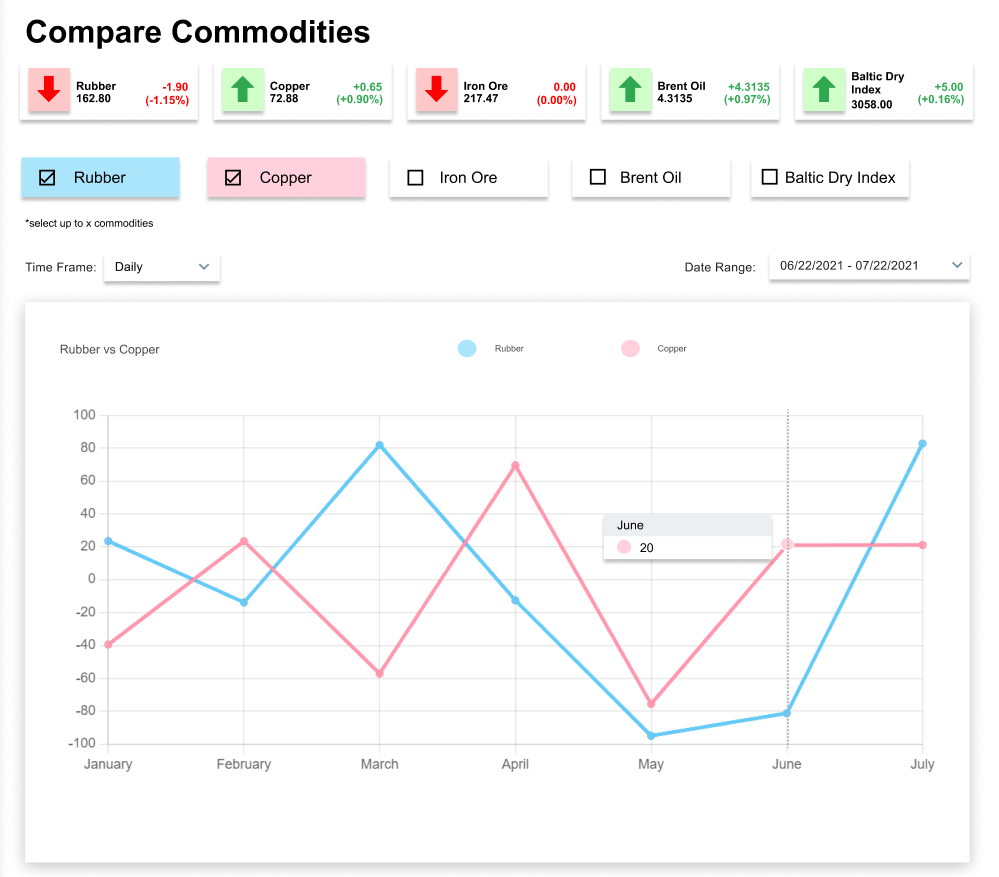Click the Rubber March data point peak

pos(379,445)
